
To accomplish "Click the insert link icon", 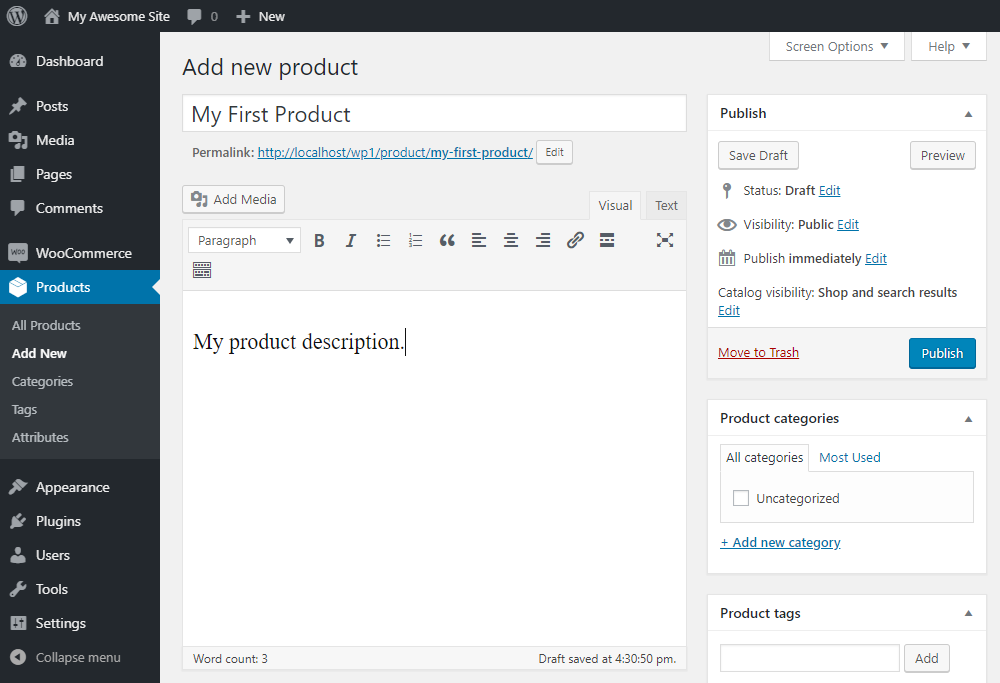I will pos(575,240).
